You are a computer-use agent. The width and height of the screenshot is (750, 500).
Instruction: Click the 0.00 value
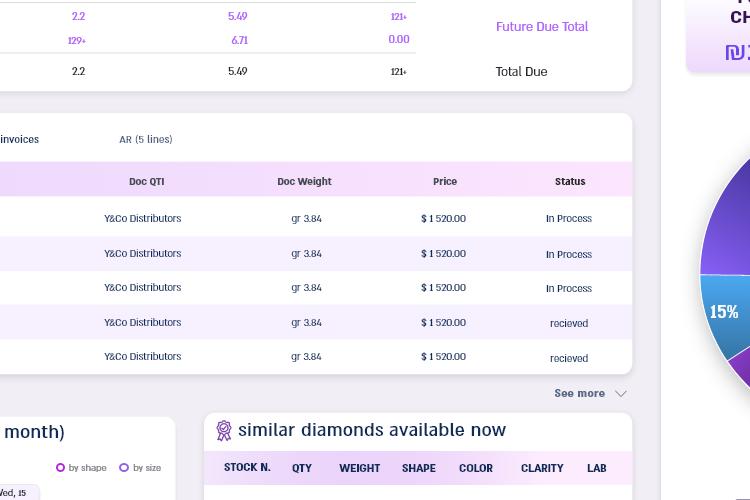[399, 39]
